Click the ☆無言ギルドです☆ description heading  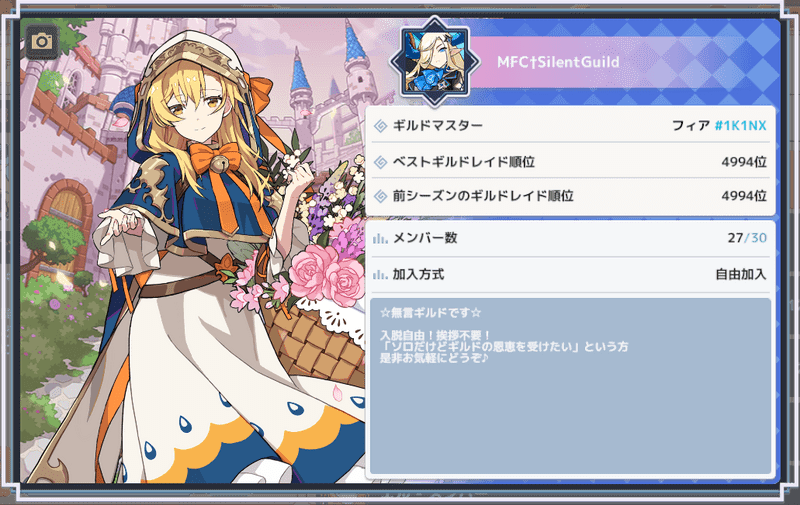tap(430, 313)
